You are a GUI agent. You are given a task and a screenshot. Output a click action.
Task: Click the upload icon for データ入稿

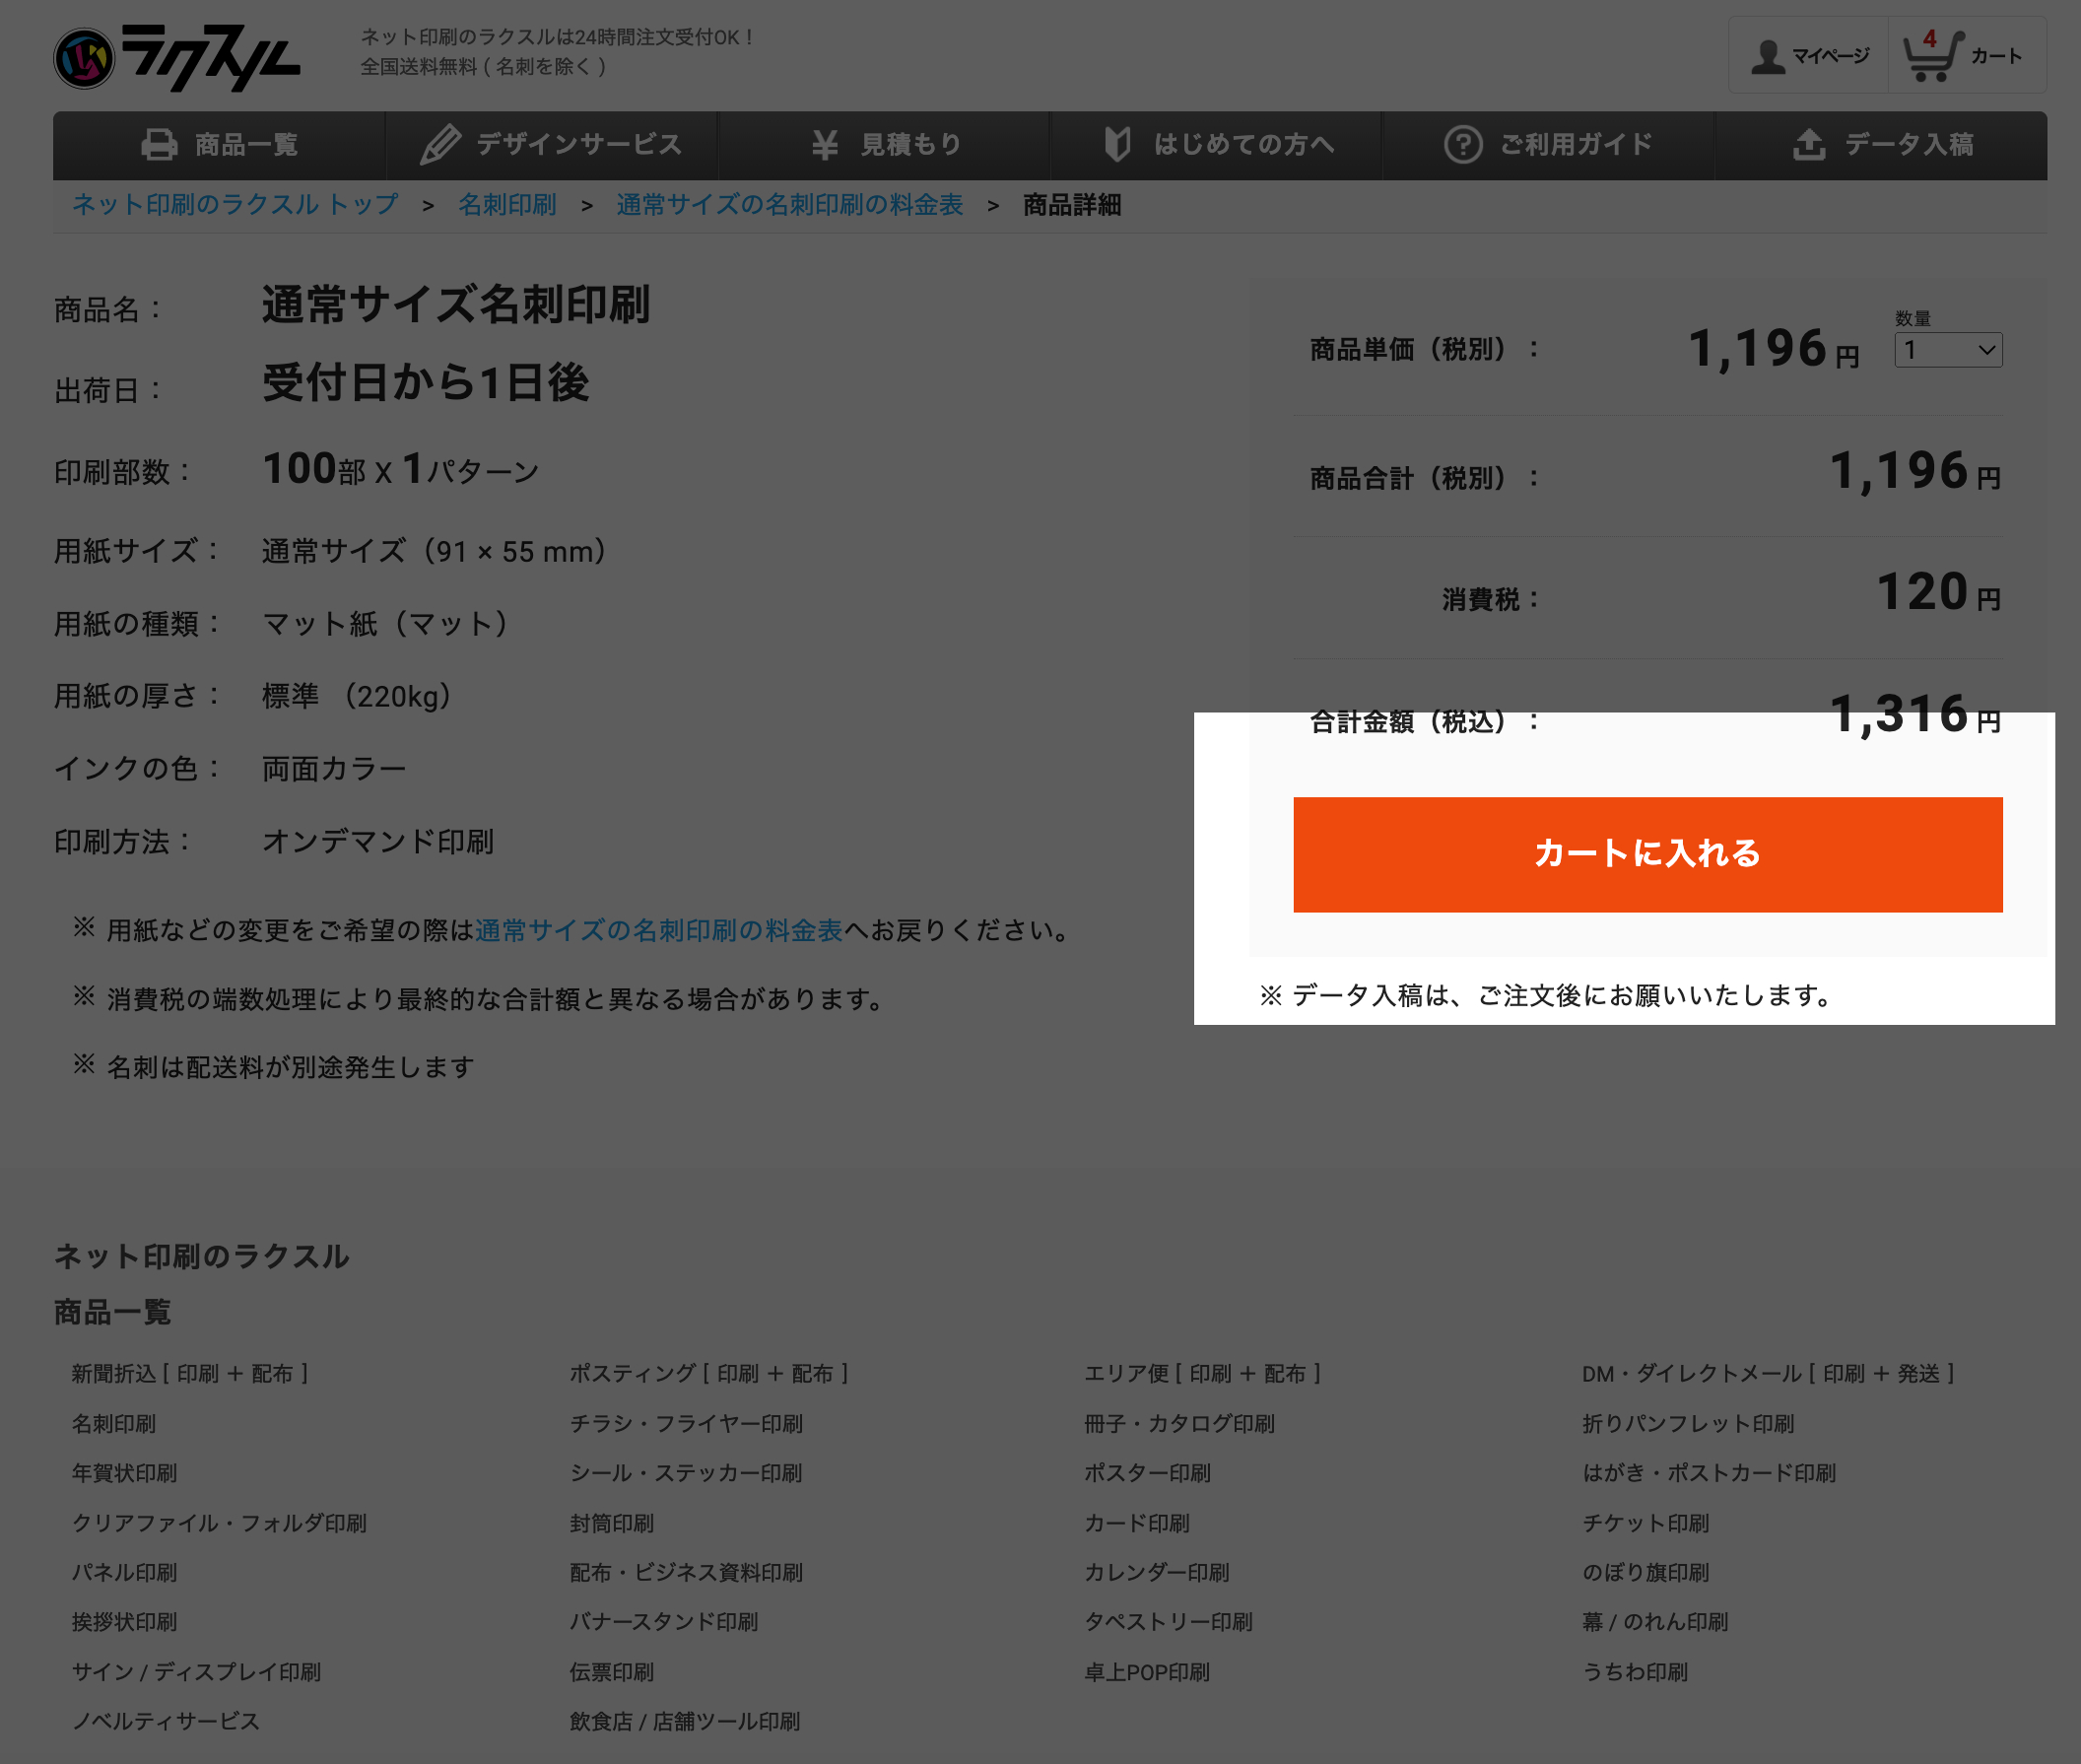(x=1808, y=145)
